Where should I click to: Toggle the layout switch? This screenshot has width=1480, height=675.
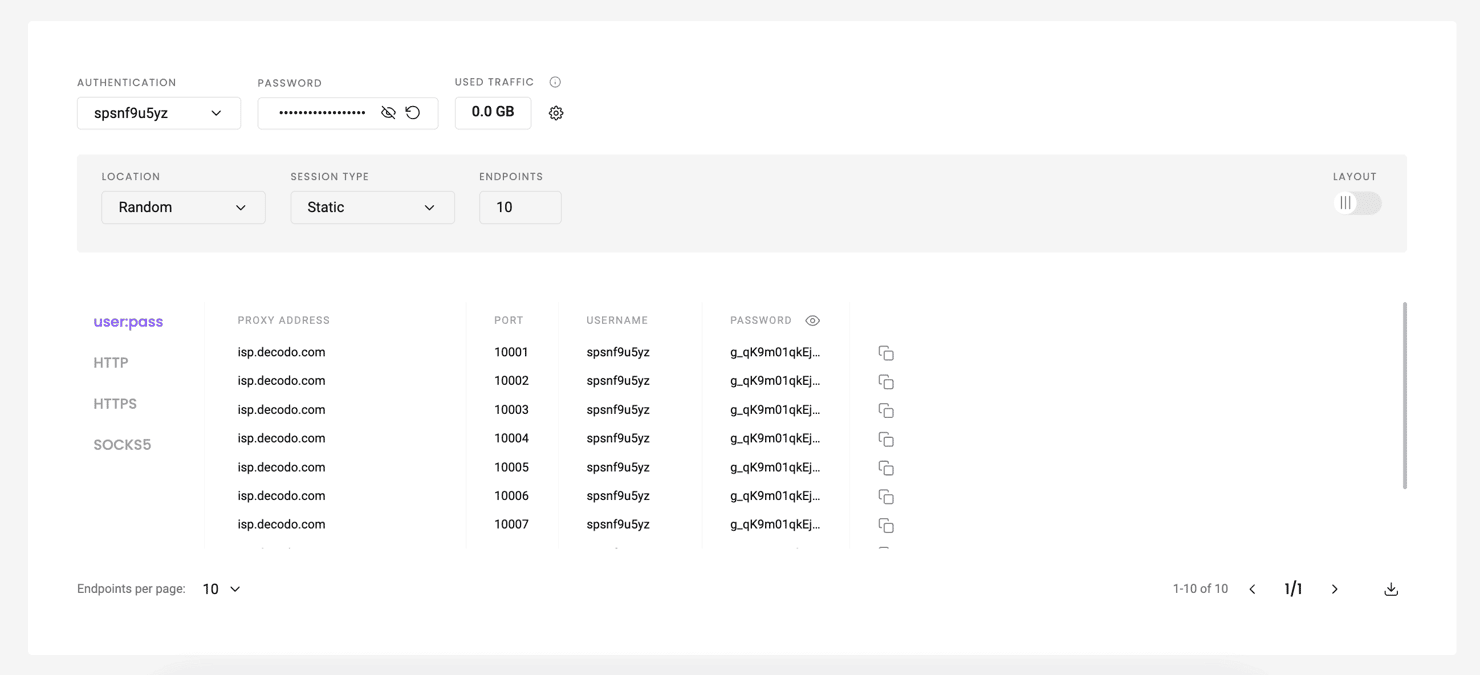click(x=1357, y=203)
